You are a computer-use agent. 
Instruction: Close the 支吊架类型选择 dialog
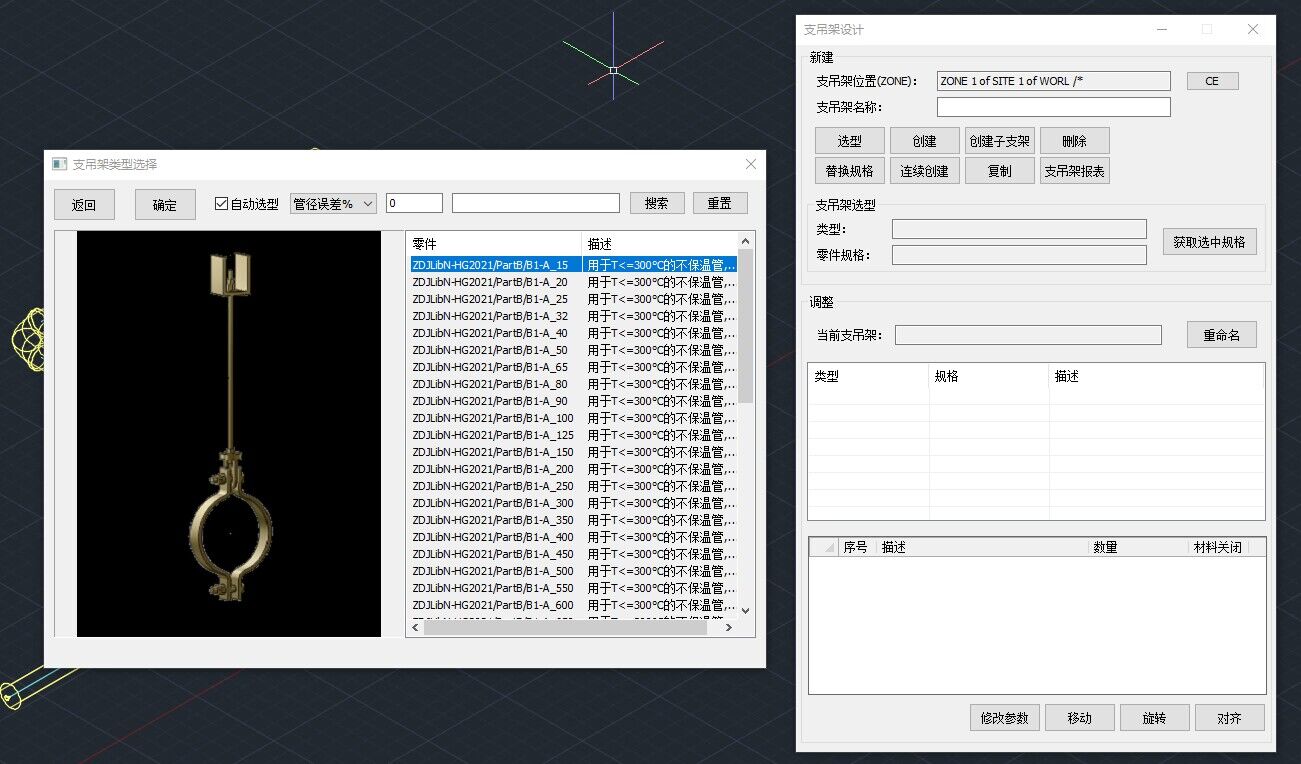tap(751, 164)
